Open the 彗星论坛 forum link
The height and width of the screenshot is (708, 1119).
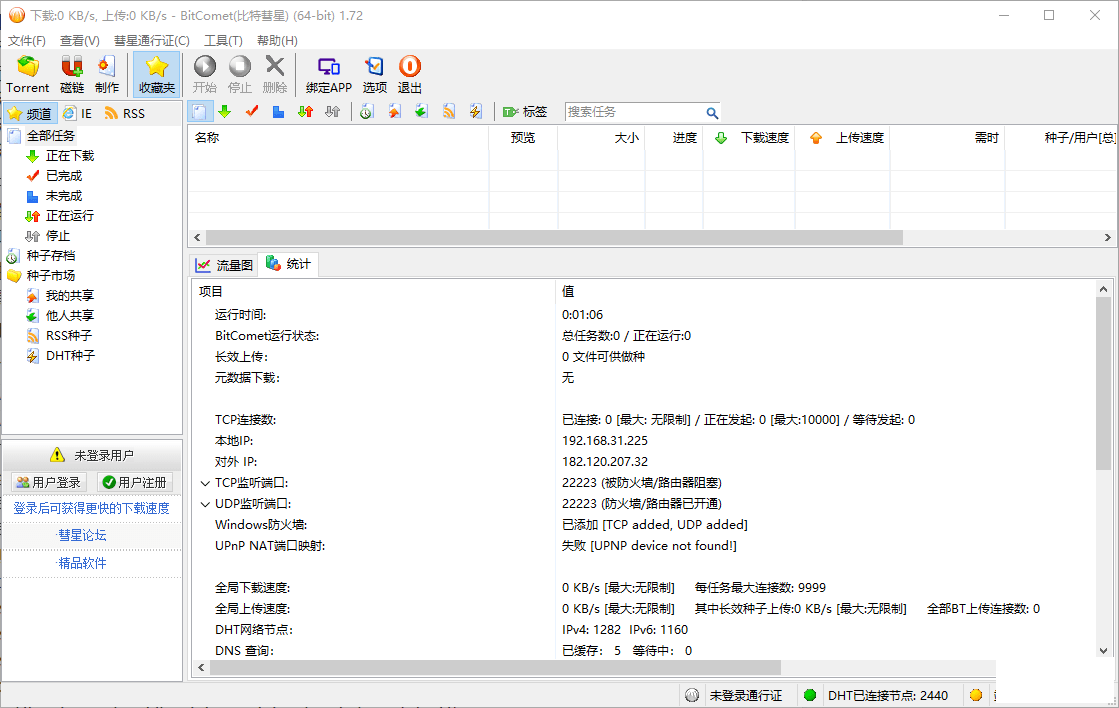coord(82,535)
